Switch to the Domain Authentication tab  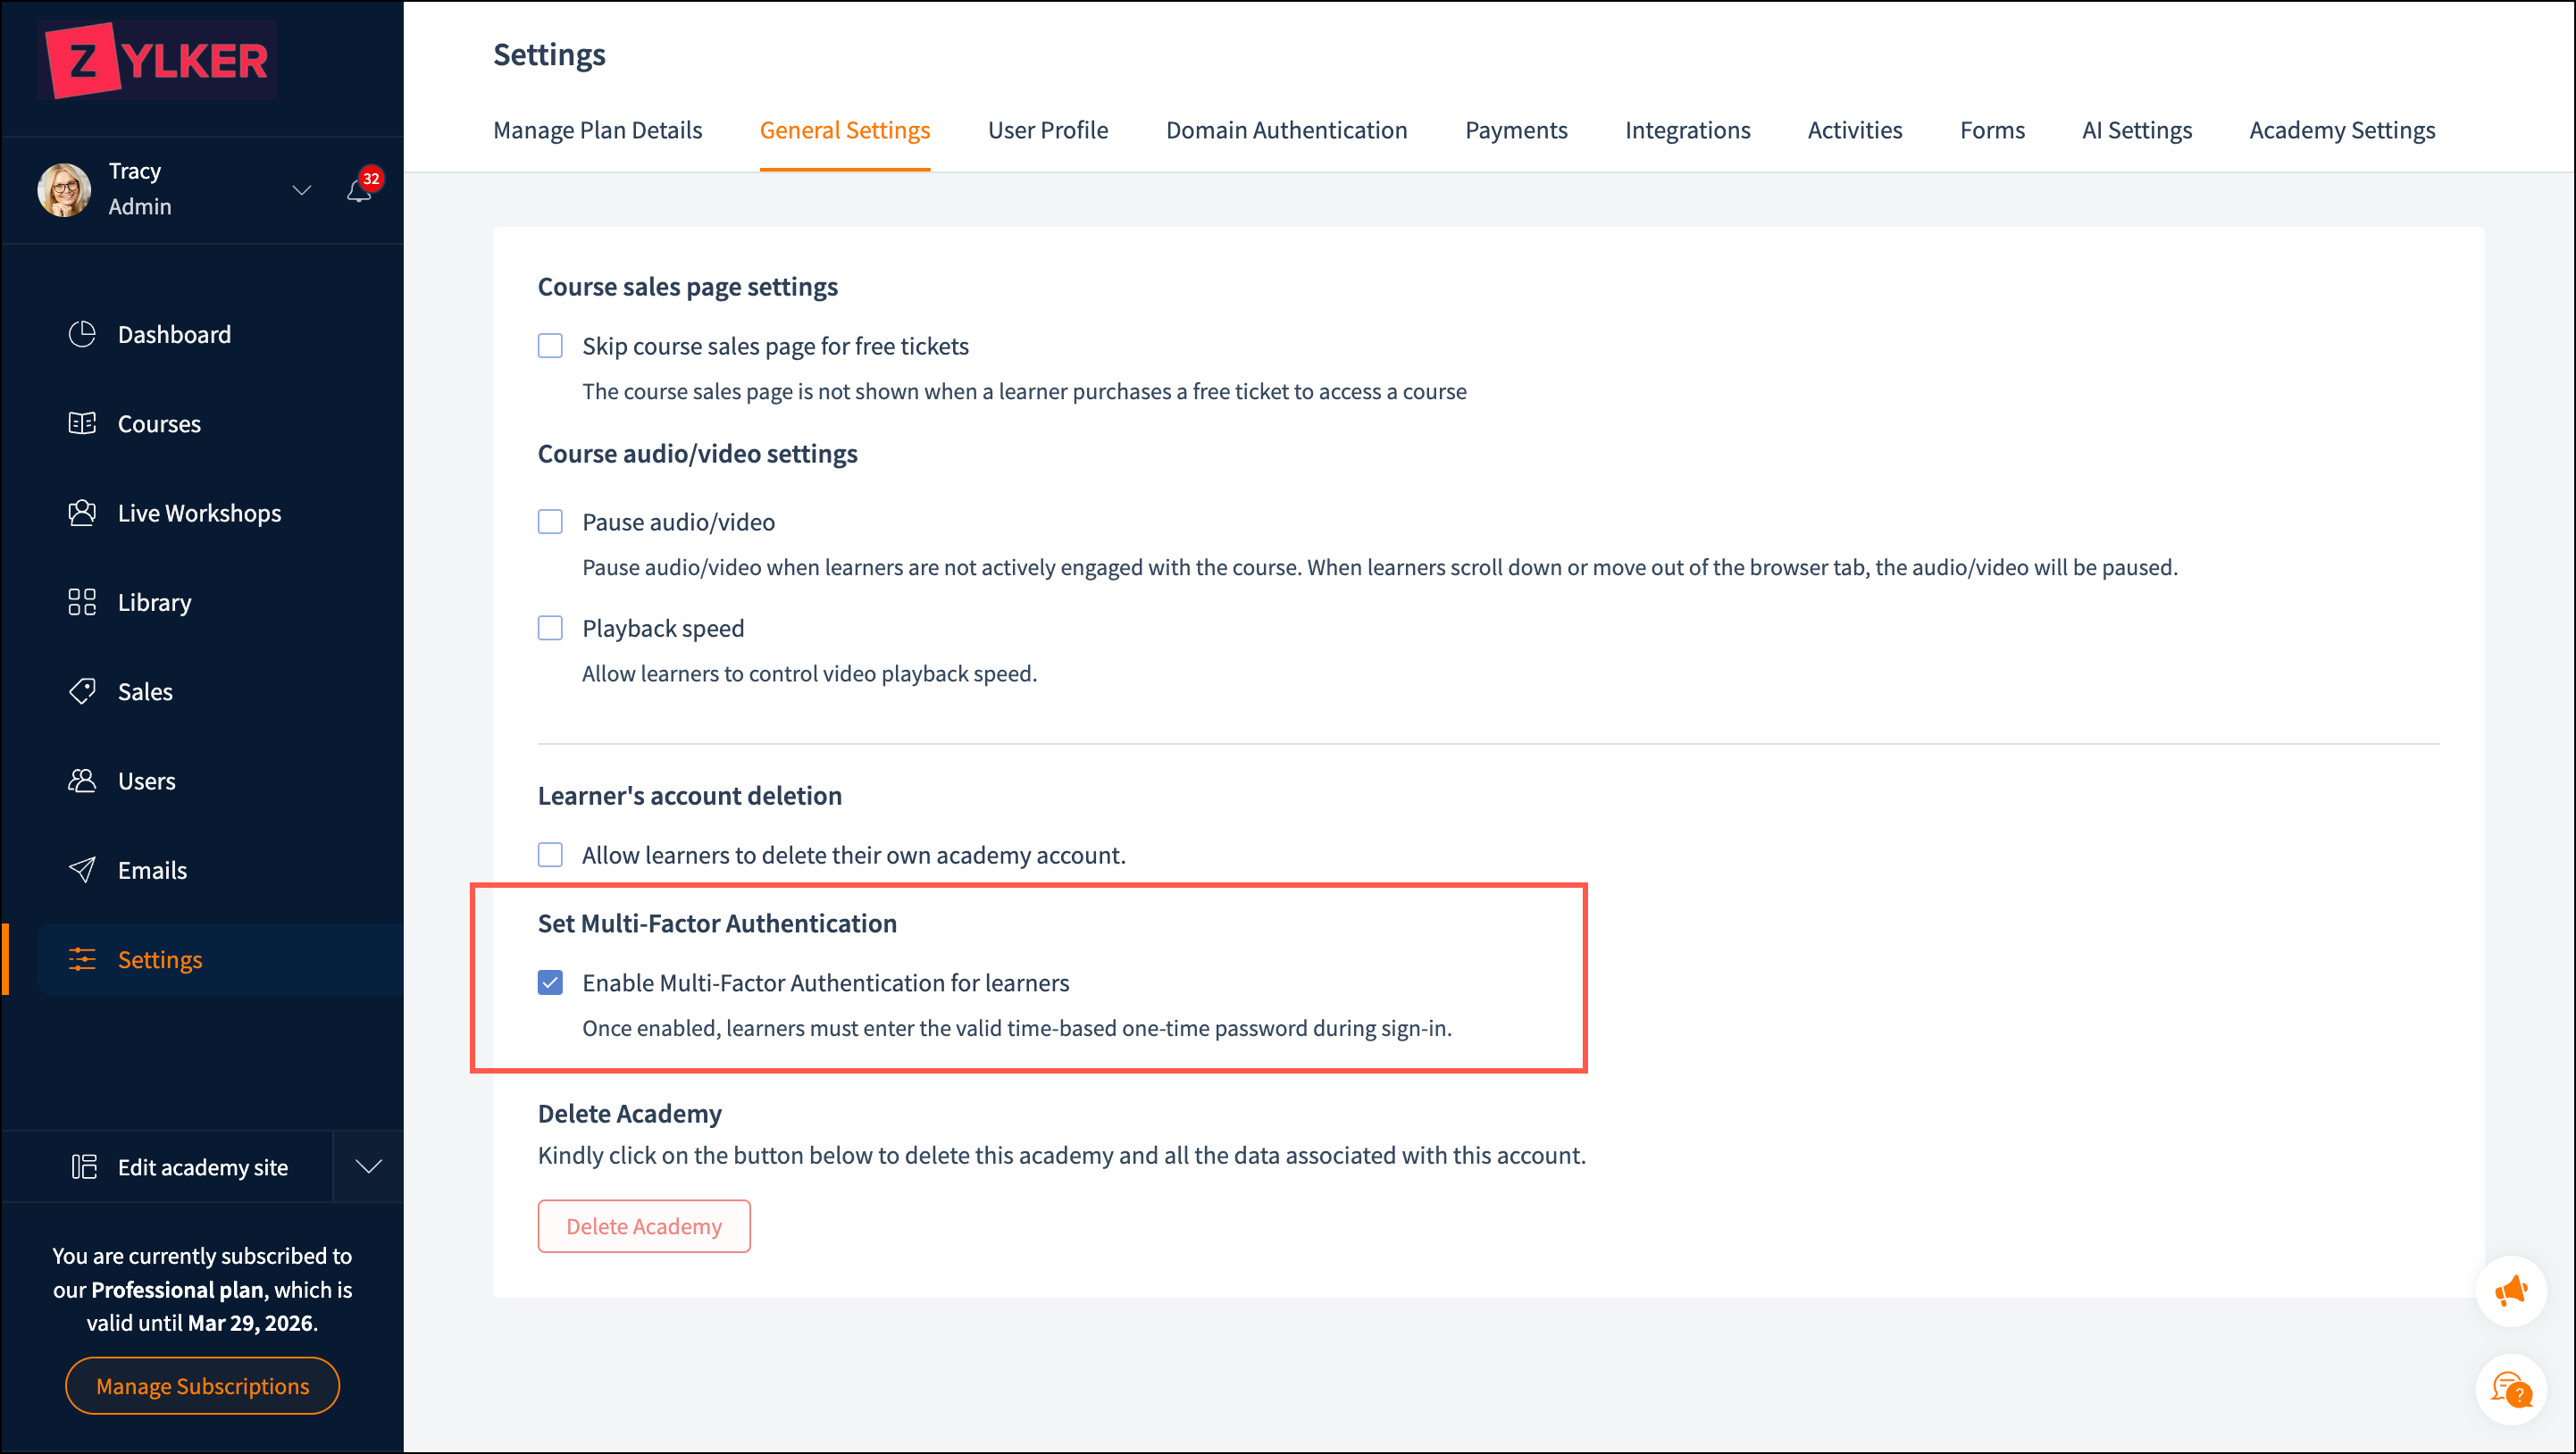click(x=1286, y=130)
